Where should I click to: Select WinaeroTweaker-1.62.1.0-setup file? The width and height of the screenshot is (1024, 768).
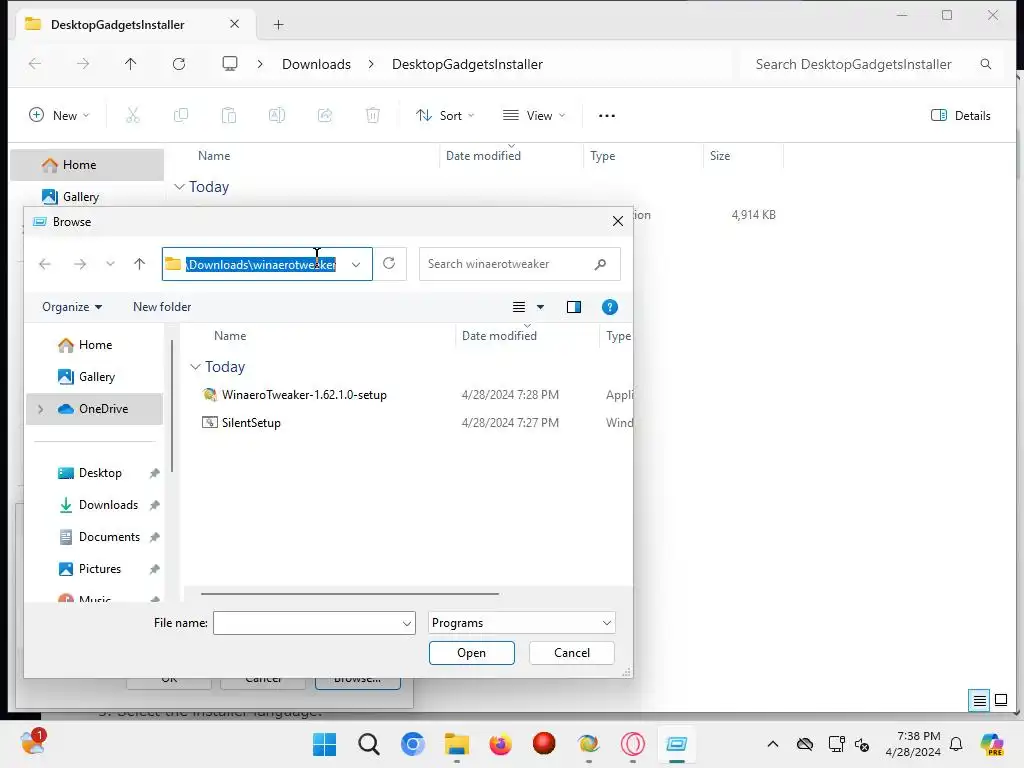(304, 394)
